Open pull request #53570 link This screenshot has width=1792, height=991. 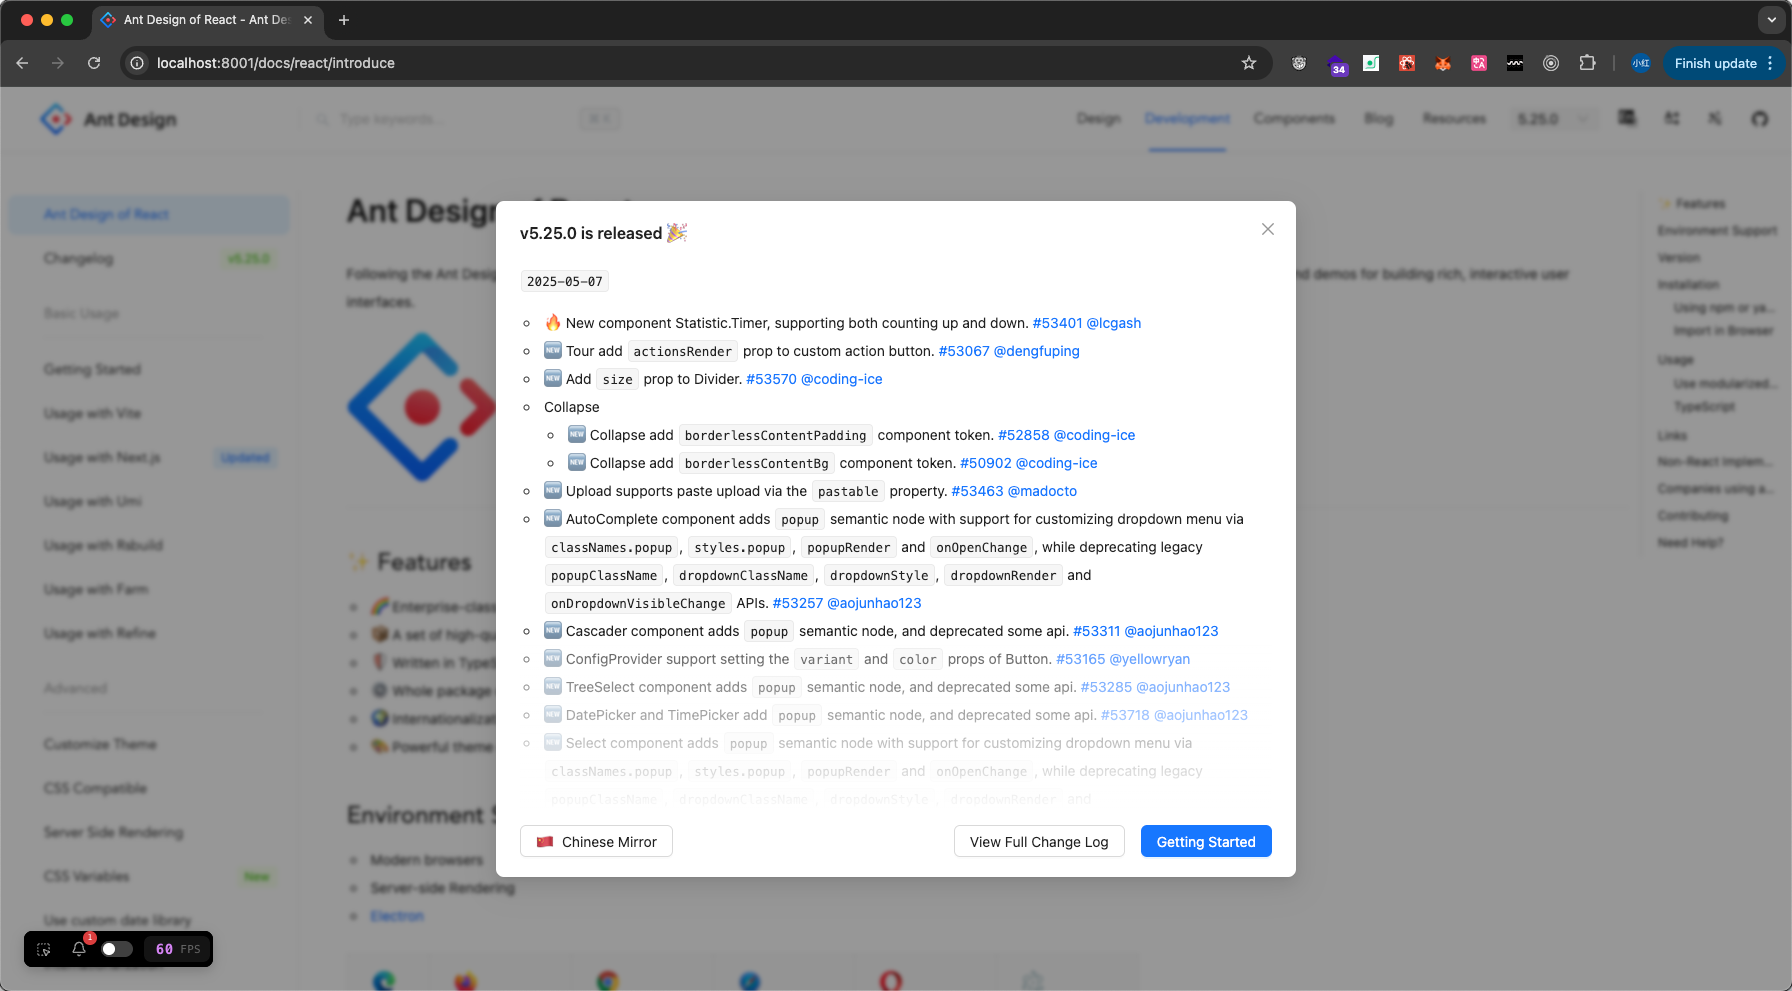(771, 379)
